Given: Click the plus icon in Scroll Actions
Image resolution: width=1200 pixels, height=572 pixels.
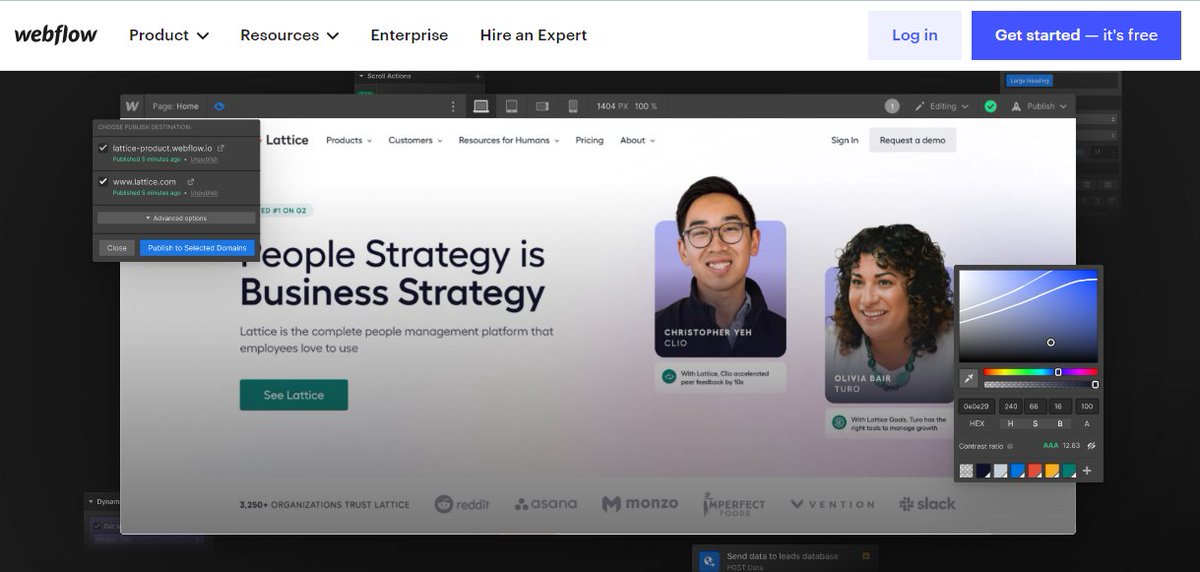Looking at the screenshot, I should pyautogui.click(x=477, y=76).
